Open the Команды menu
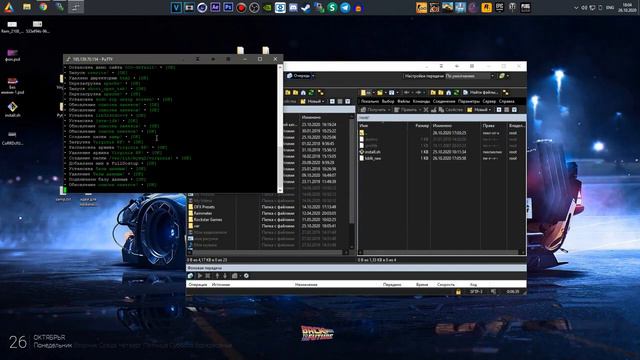 click(x=421, y=101)
